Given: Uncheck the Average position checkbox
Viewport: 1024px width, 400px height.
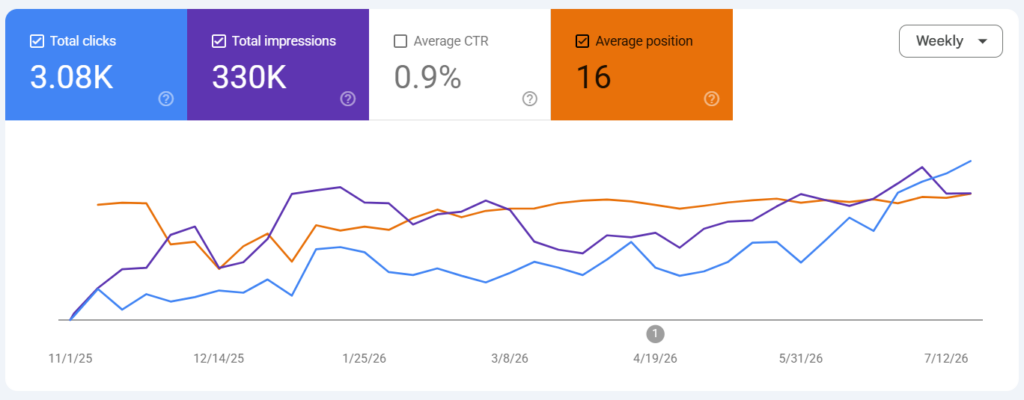Looking at the screenshot, I should [x=582, y=41].
